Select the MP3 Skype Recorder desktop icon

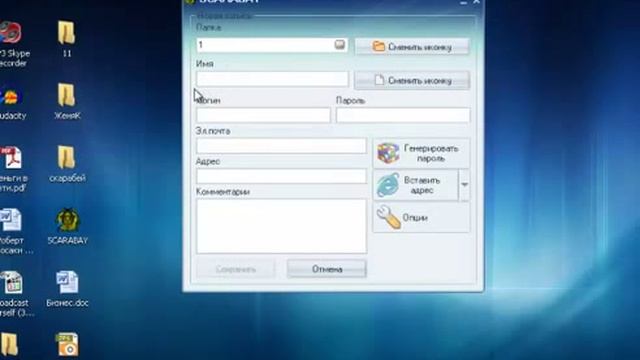click(13, 44)
